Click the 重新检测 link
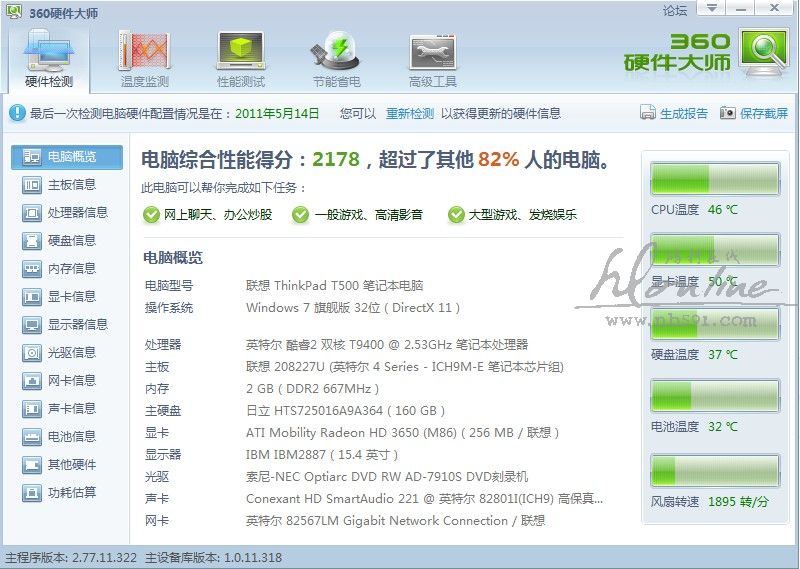Viewport: 800px width, 569px height. click(x=410, y=113)
